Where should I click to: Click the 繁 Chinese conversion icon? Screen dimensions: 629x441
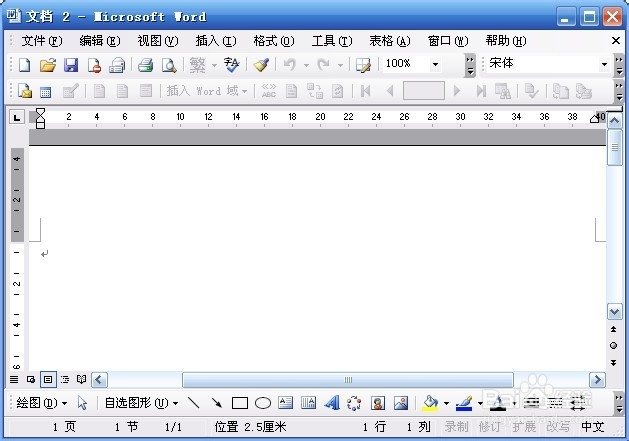coord(197,65)
